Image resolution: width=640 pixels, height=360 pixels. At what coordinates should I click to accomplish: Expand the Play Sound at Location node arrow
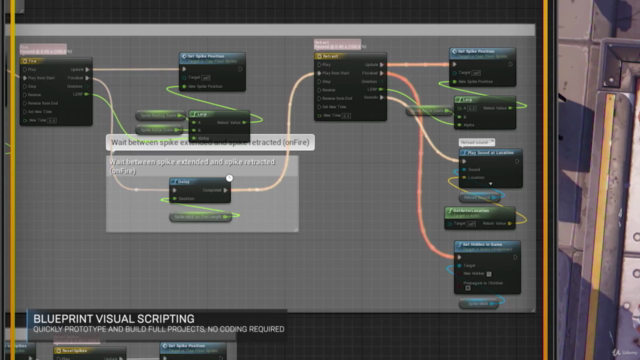coord(491,184)
